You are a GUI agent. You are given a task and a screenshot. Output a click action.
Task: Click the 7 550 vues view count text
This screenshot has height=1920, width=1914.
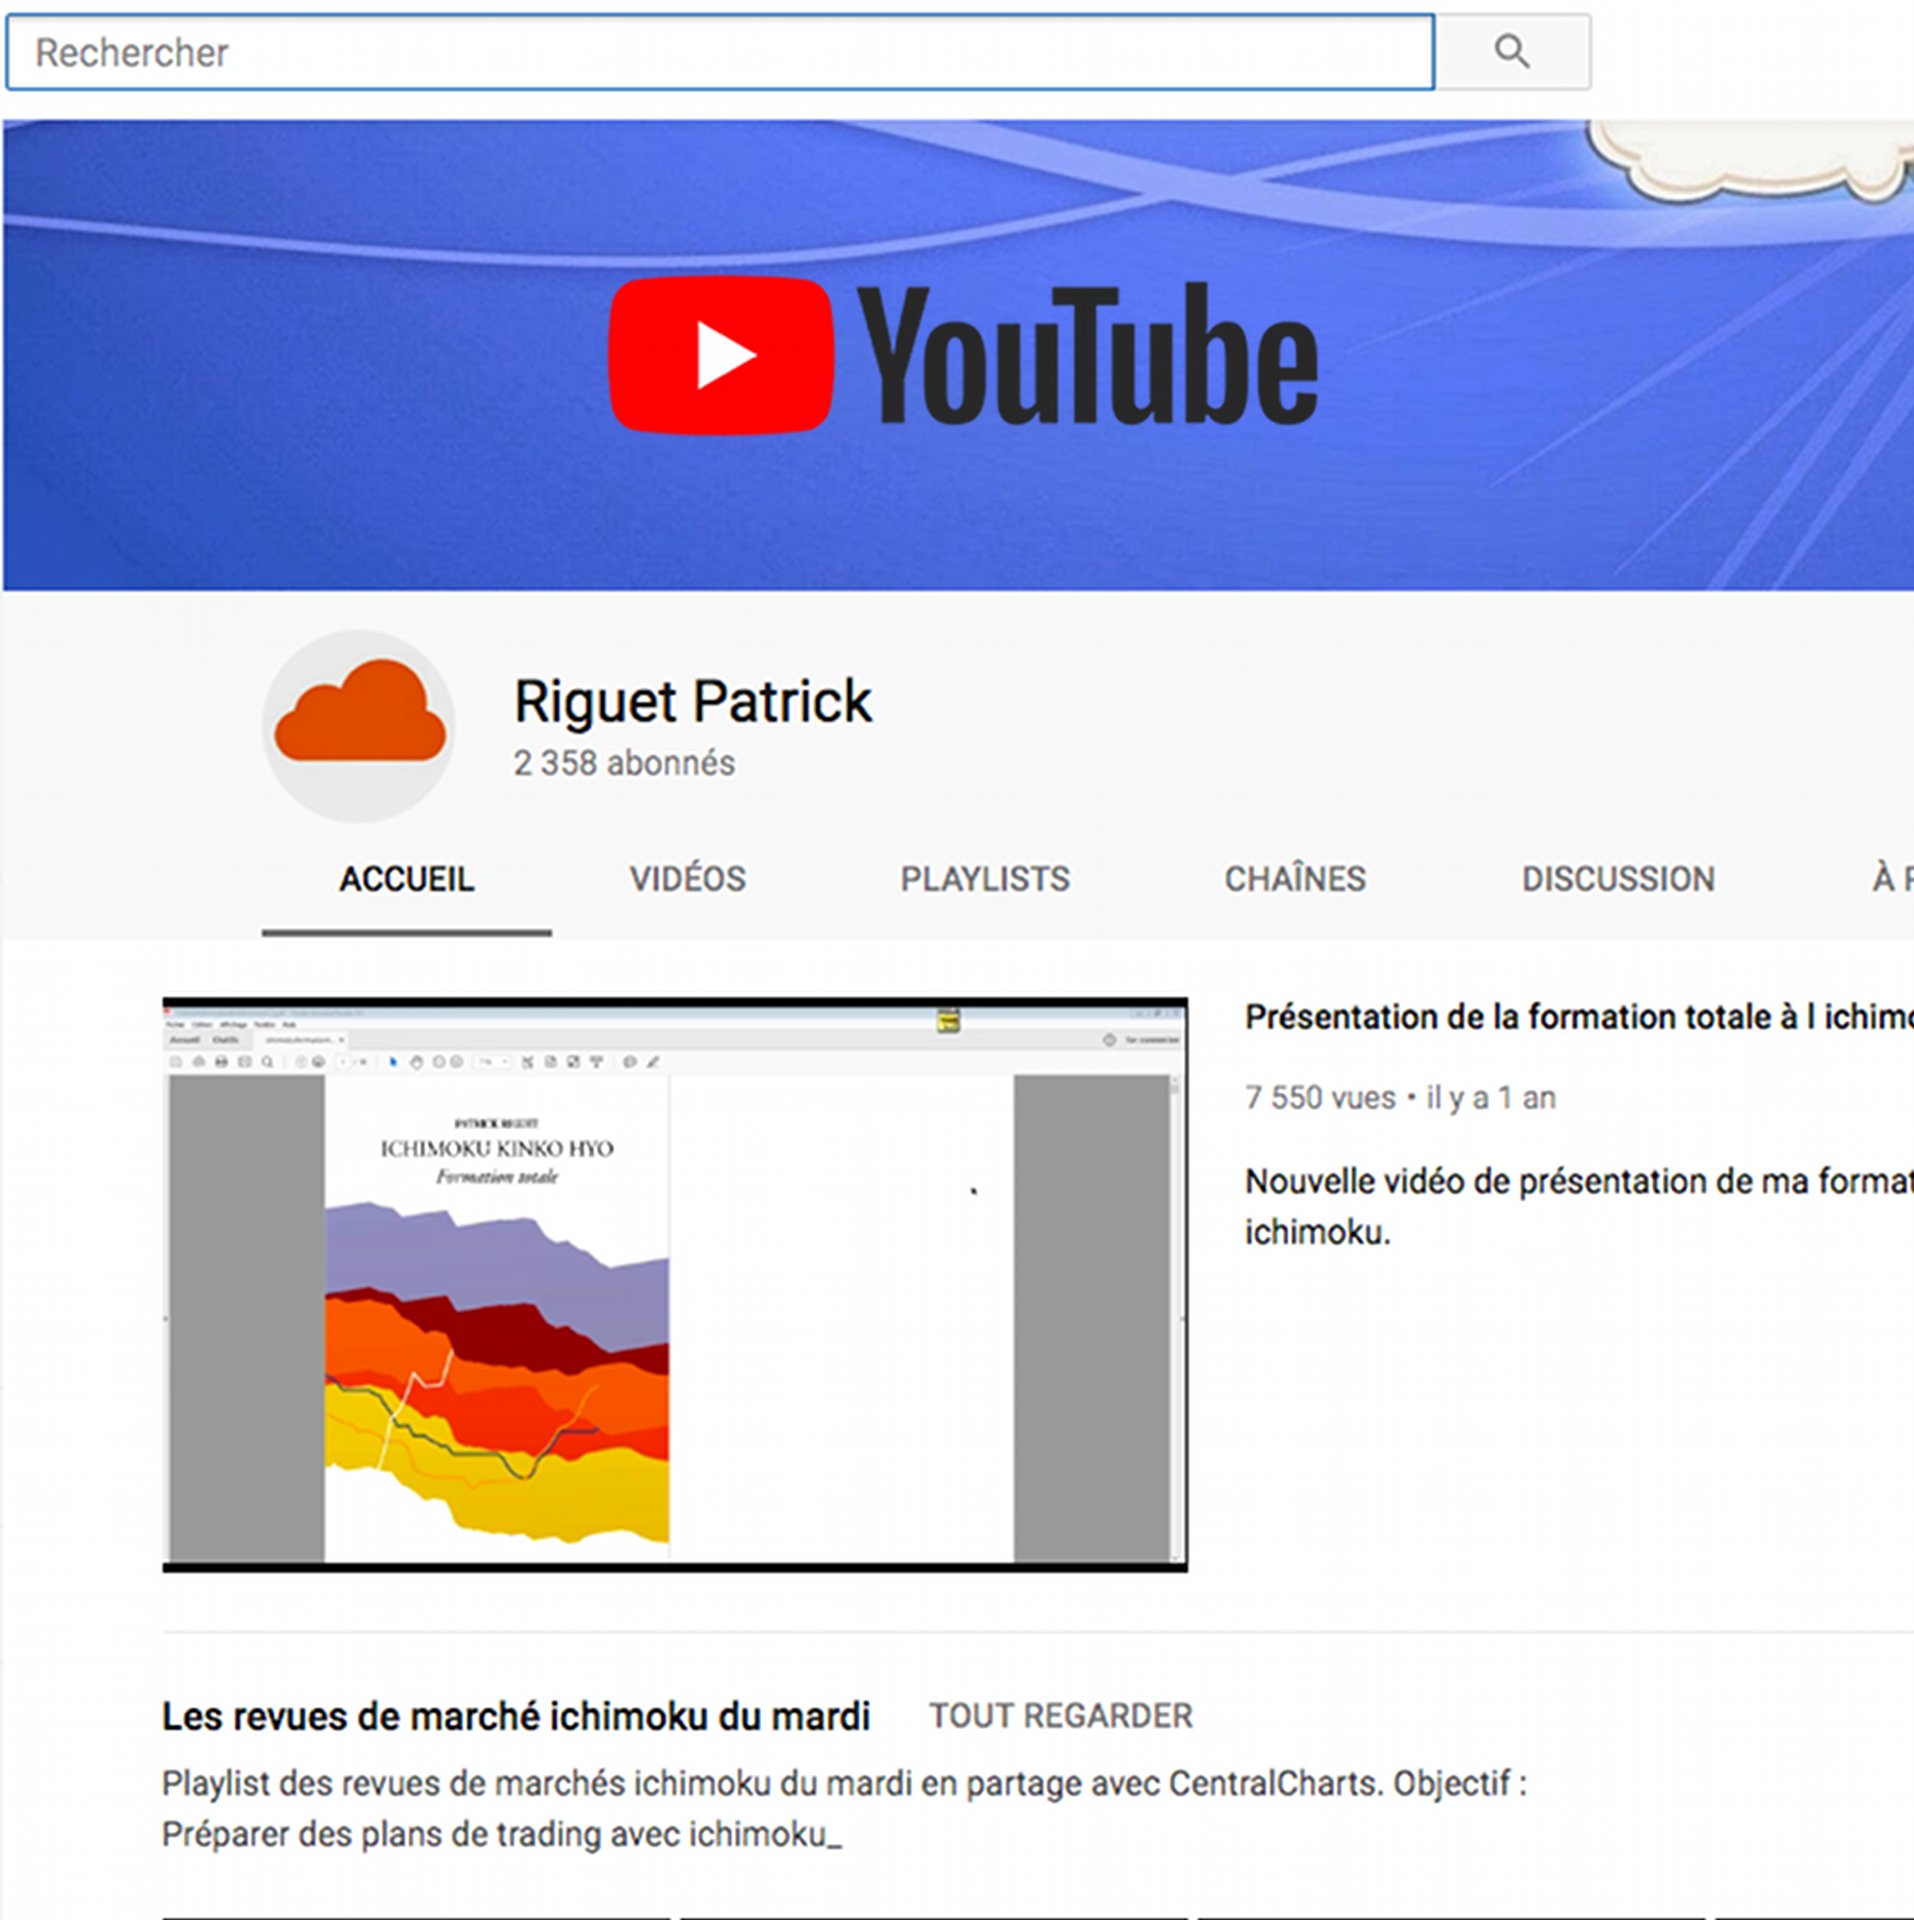tap(1320, 1098)
